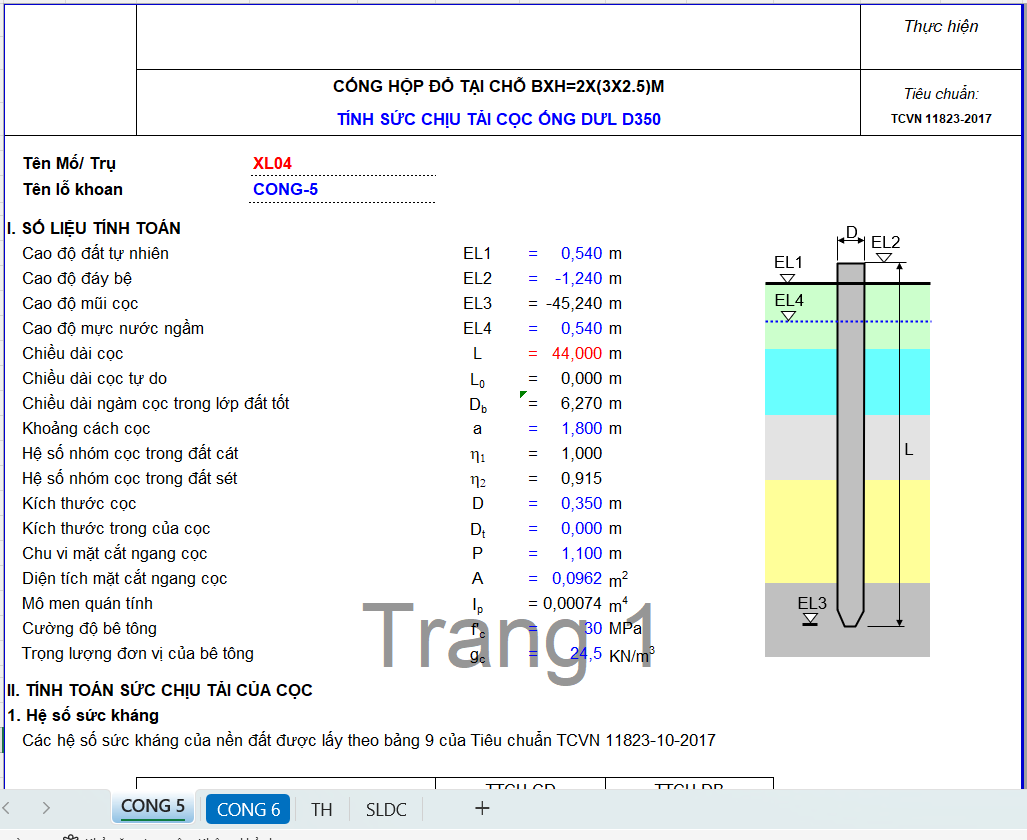Viewport: 1027px width, 840px height.
Task: Select the red XL04 pier name cell
Action: pos(273,164)
